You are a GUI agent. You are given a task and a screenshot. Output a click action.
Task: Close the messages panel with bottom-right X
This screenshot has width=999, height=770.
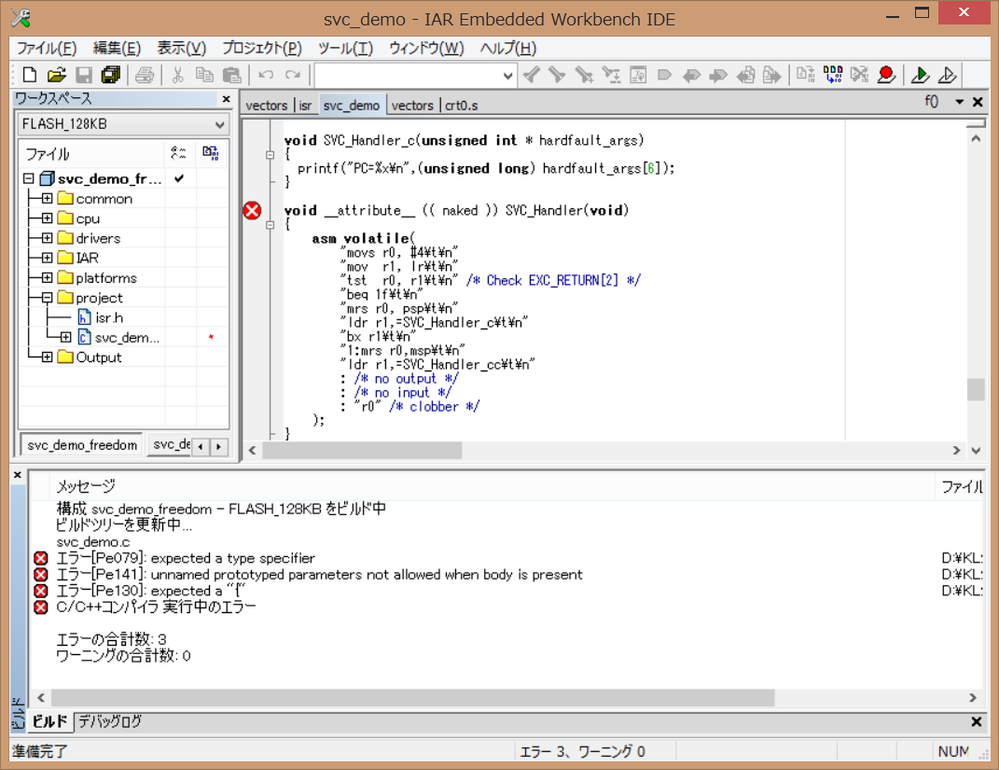click(976, 722)
